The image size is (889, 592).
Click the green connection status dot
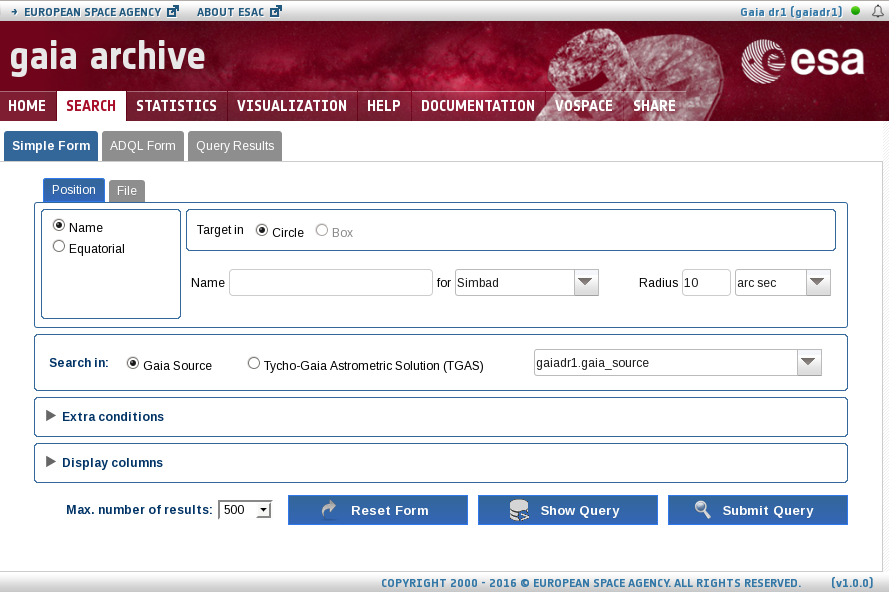(x=856, y=11)
